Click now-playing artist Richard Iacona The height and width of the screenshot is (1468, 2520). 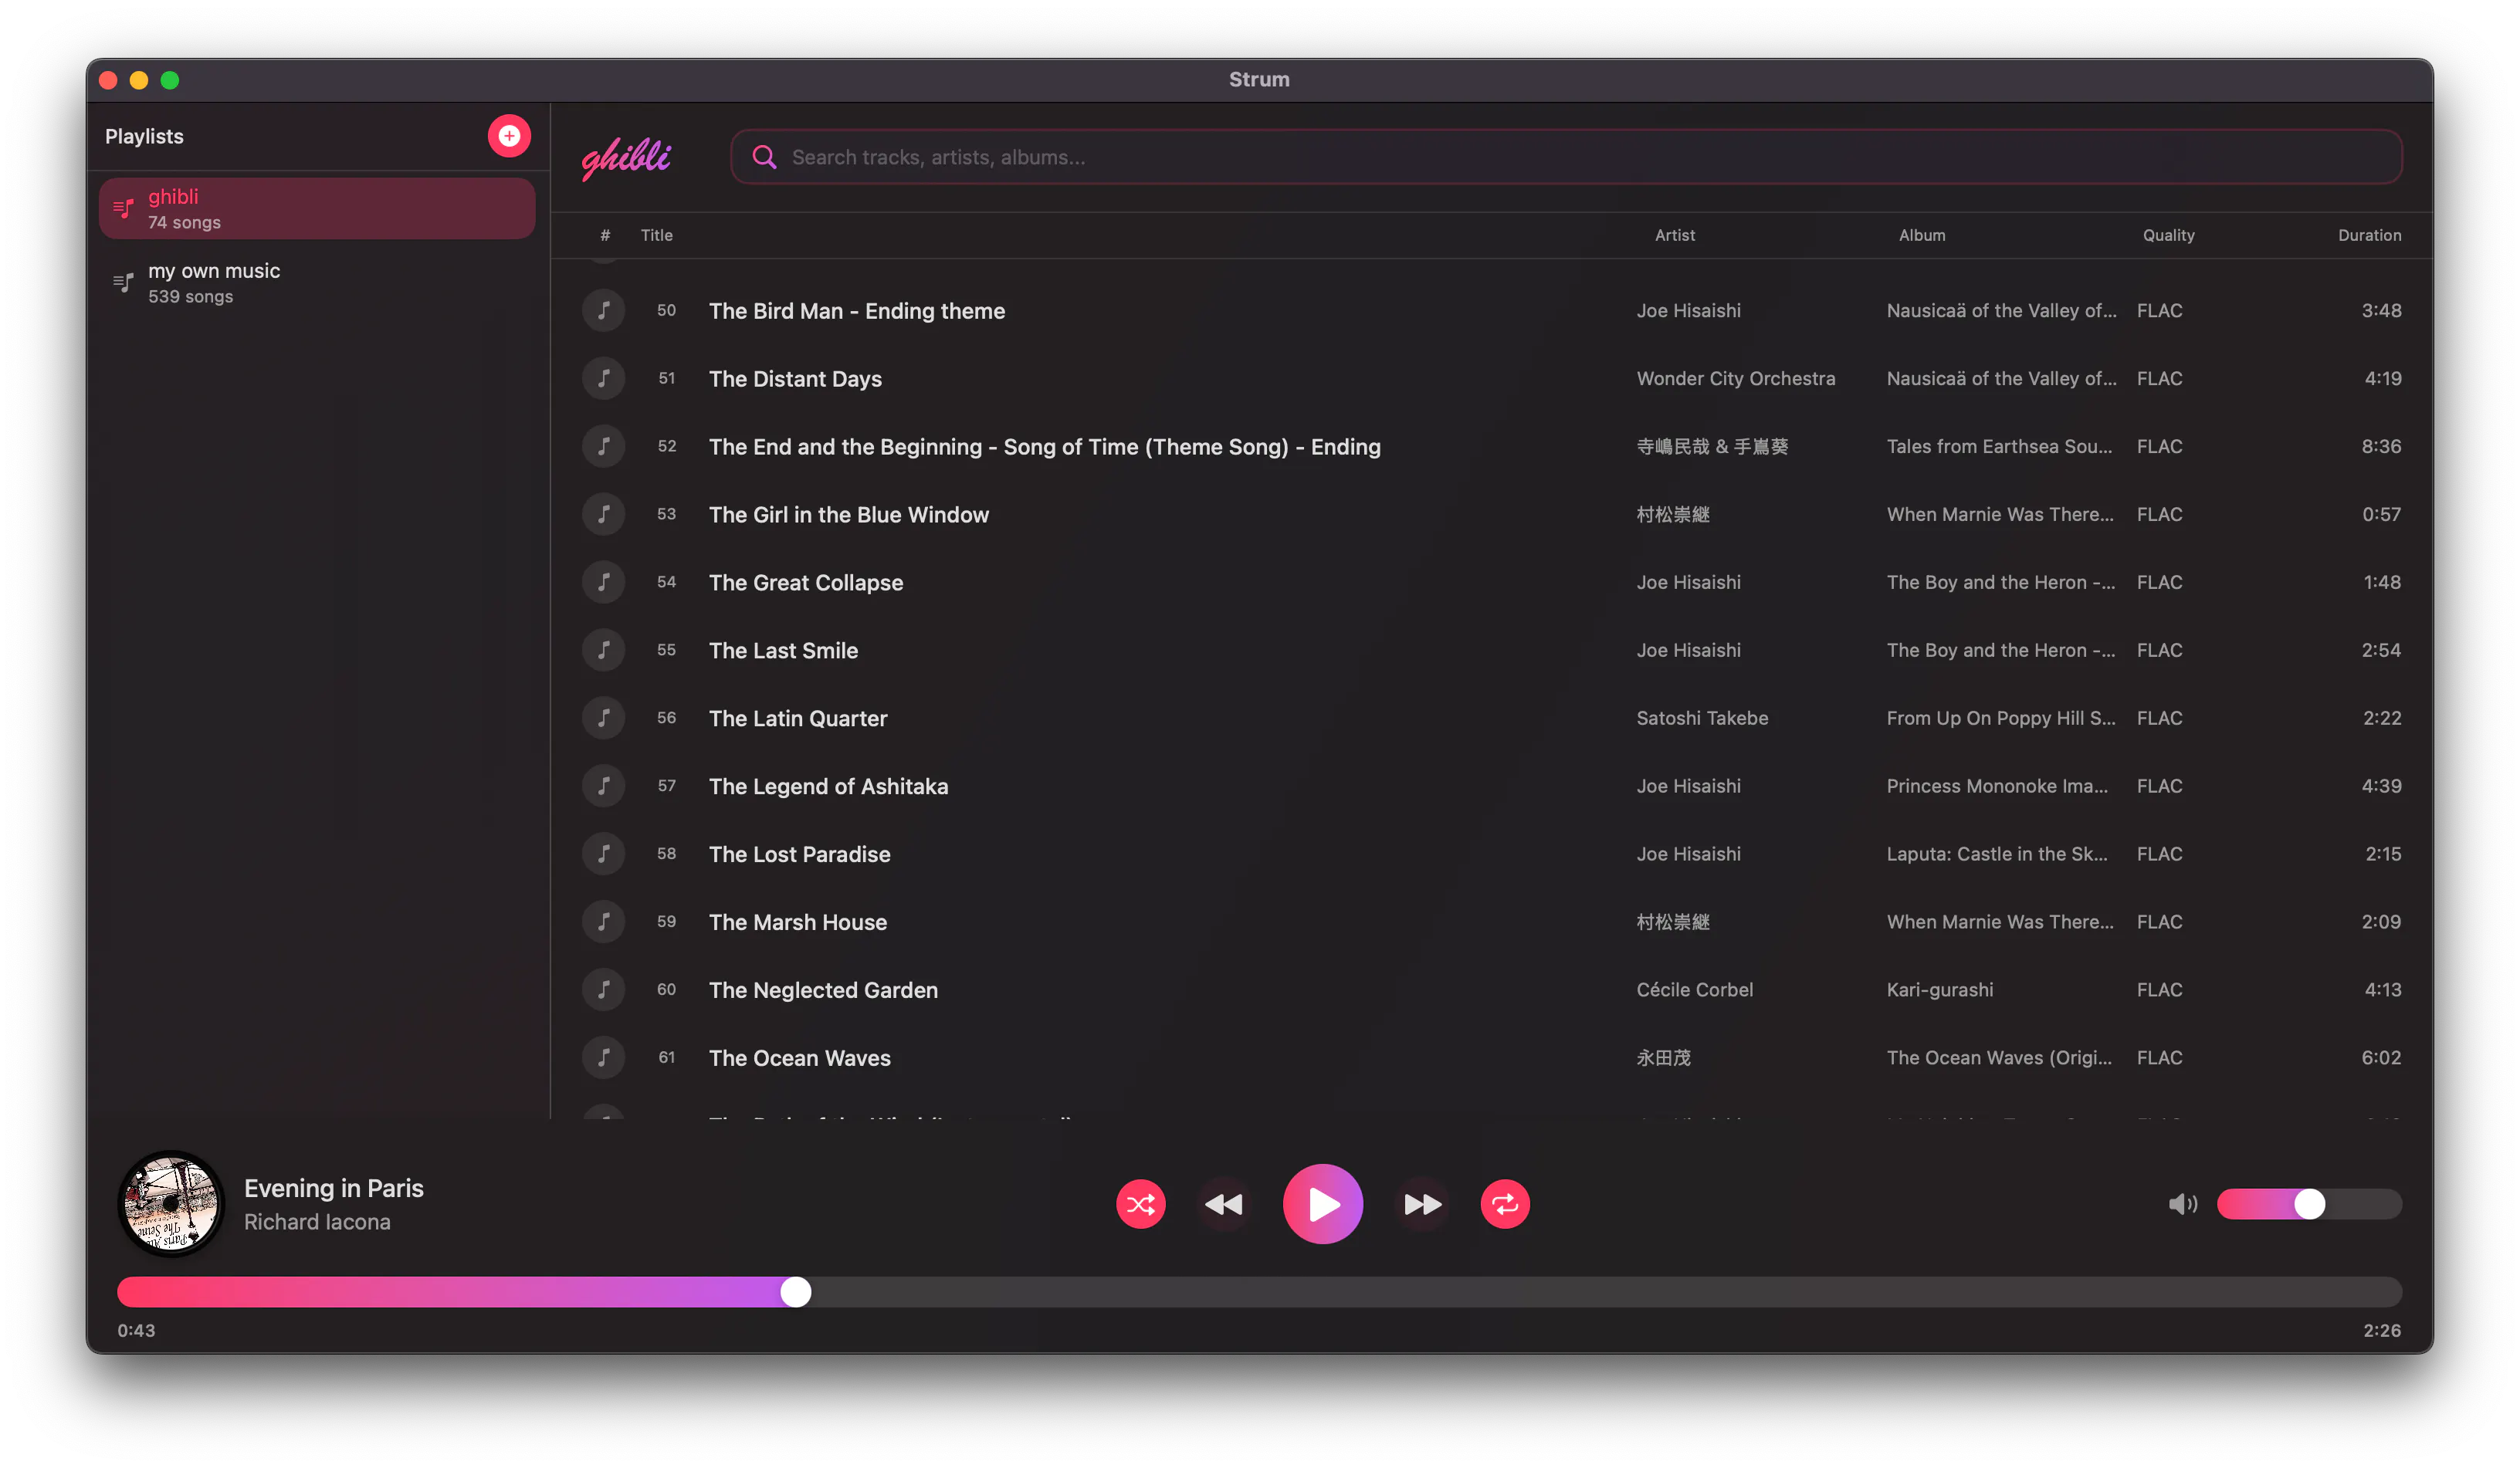317,1222
